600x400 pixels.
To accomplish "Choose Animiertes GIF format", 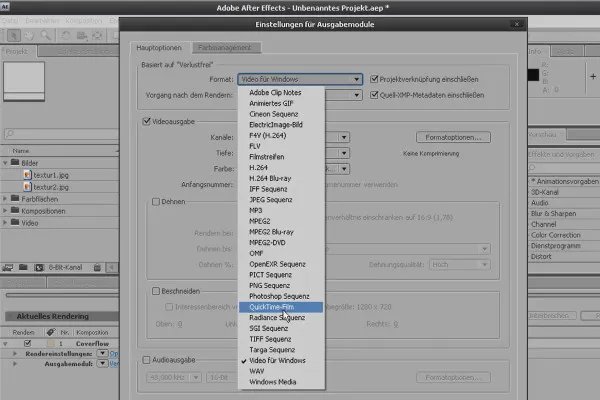I will [x=271, y=103].
